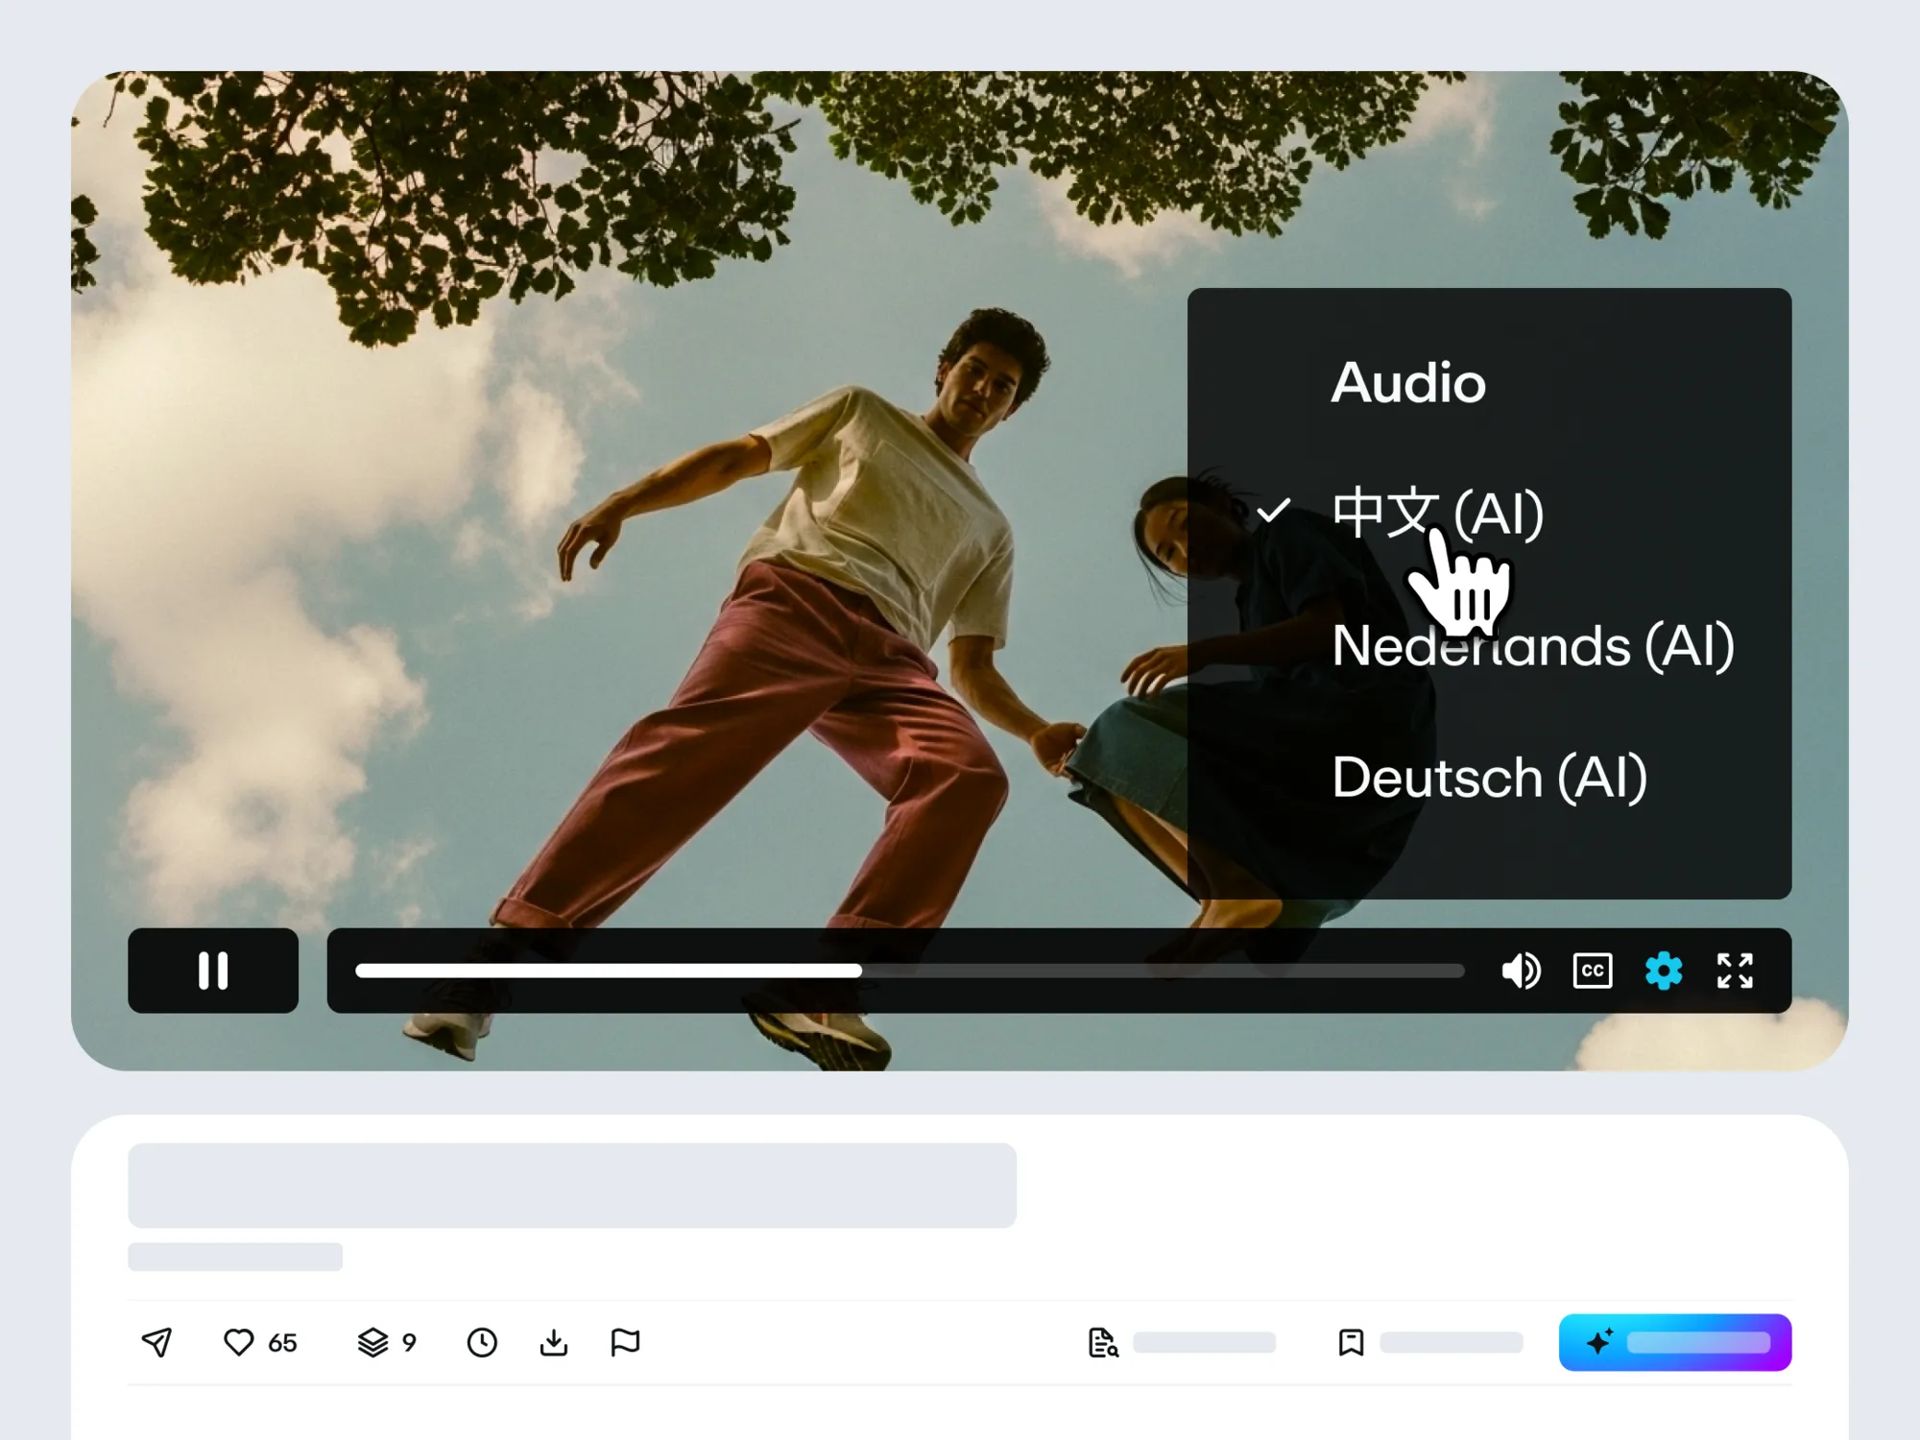
Task: Report the video using the flag icon
Action: 625,1343
